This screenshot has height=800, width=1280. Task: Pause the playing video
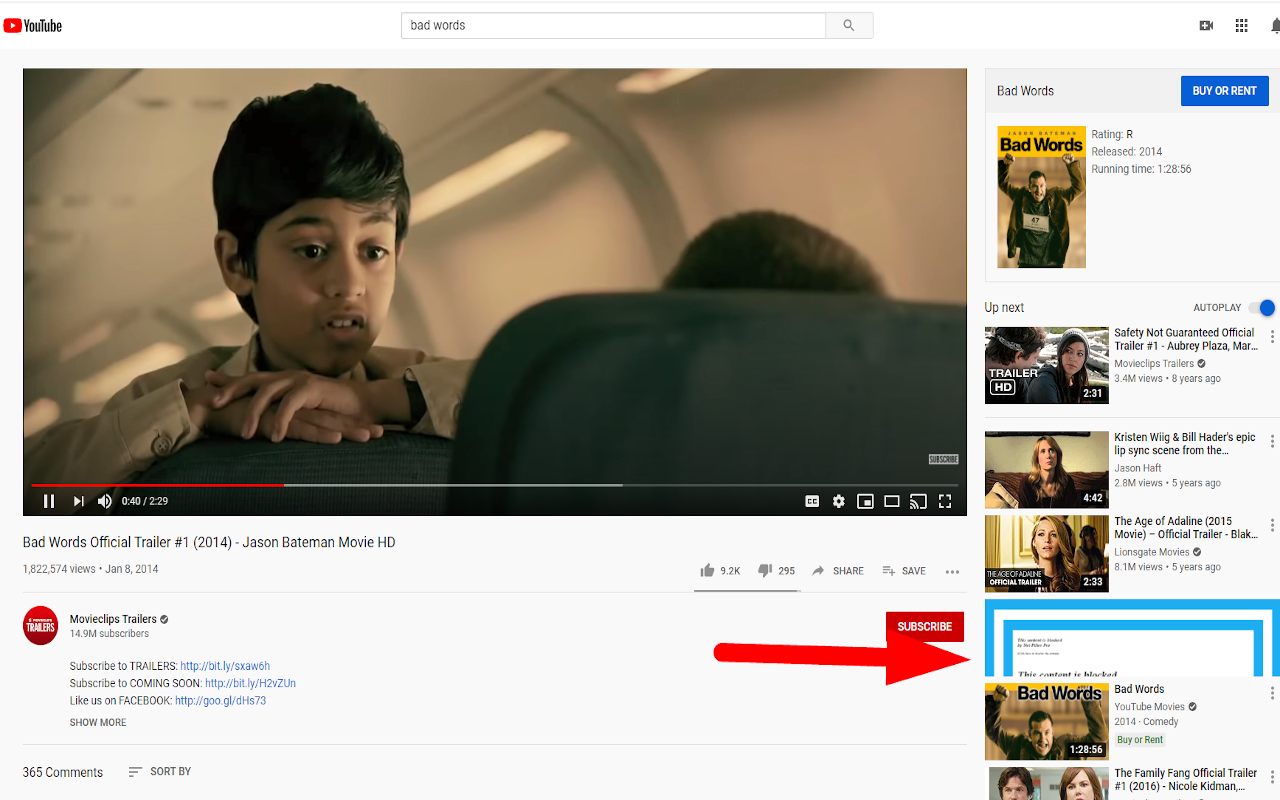(49, 501)
